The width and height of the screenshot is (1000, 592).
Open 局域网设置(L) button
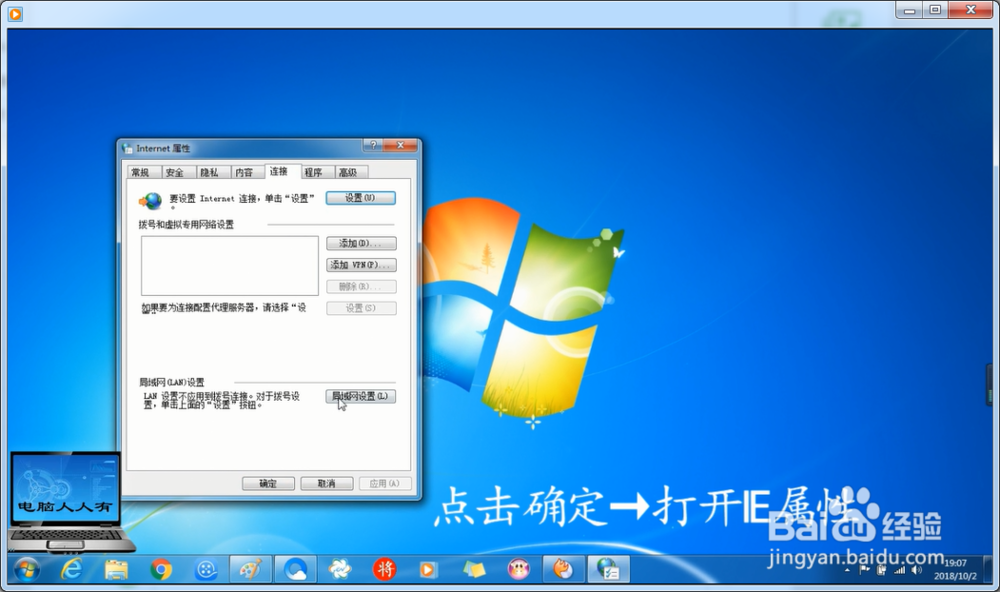click(360, 396)
